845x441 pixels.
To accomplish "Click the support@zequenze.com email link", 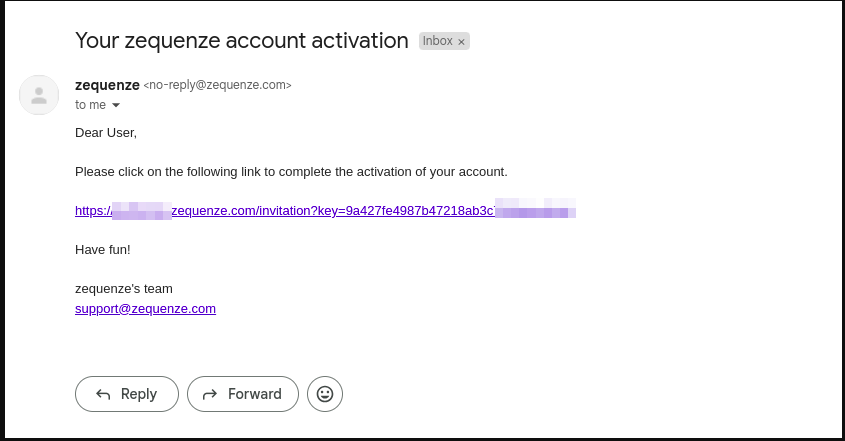I will tap(145, 309).
